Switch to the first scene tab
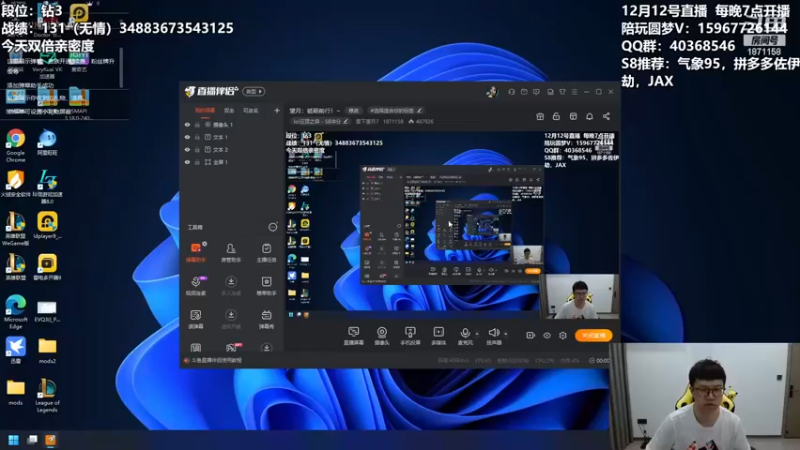The width and height of the screenshot is (800, 450). click(x=205, y=110)
